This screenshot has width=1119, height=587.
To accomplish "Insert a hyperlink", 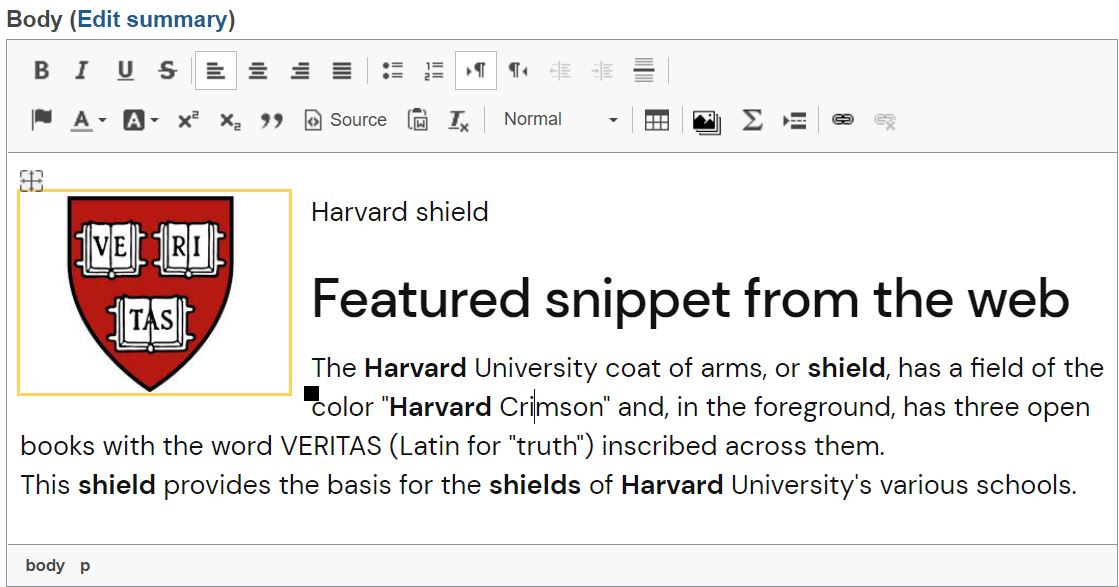I will pos(843,120).
